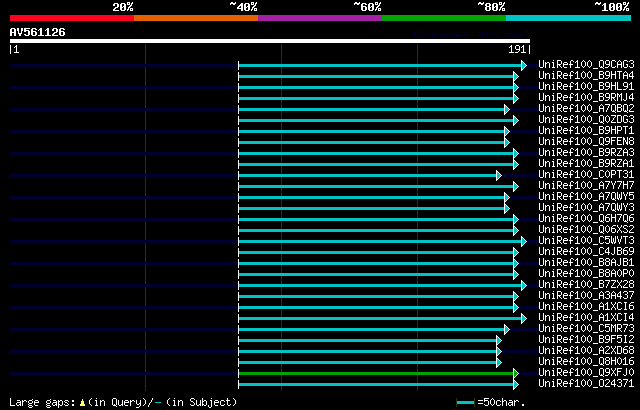The image size is (640, 410).
Task: Click the alignment bar for UniRef100_C0PT31
Action: (367, 175)
